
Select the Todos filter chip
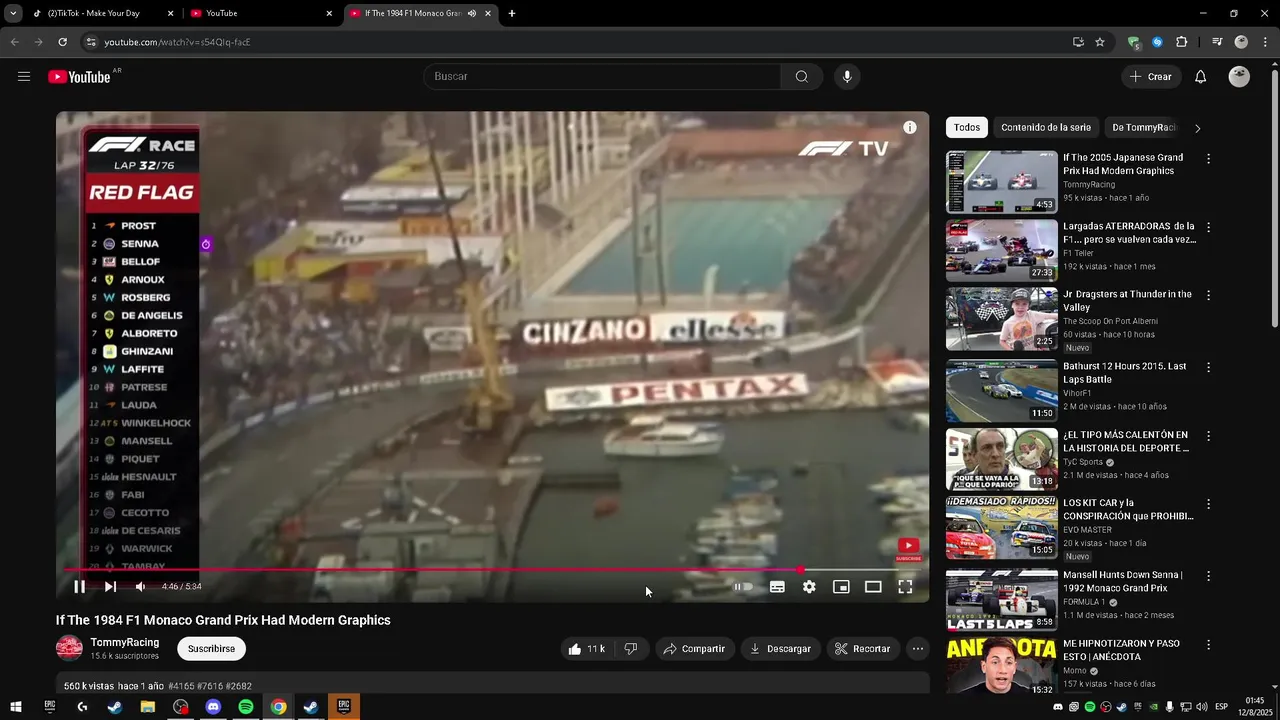(x=967, y=127)
